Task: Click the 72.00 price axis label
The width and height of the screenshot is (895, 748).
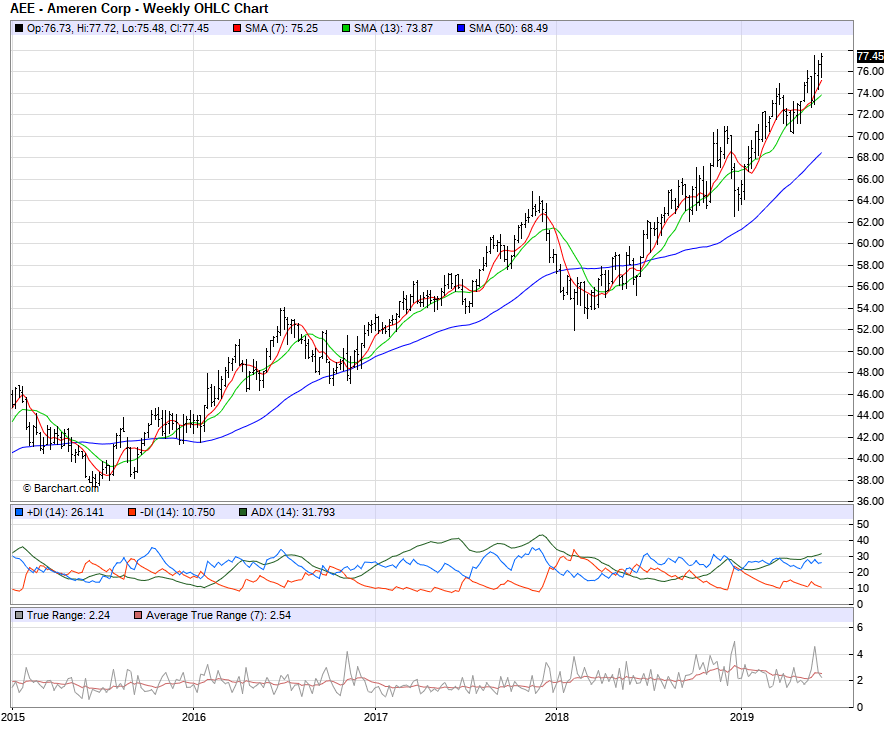Action: (870, 114)
